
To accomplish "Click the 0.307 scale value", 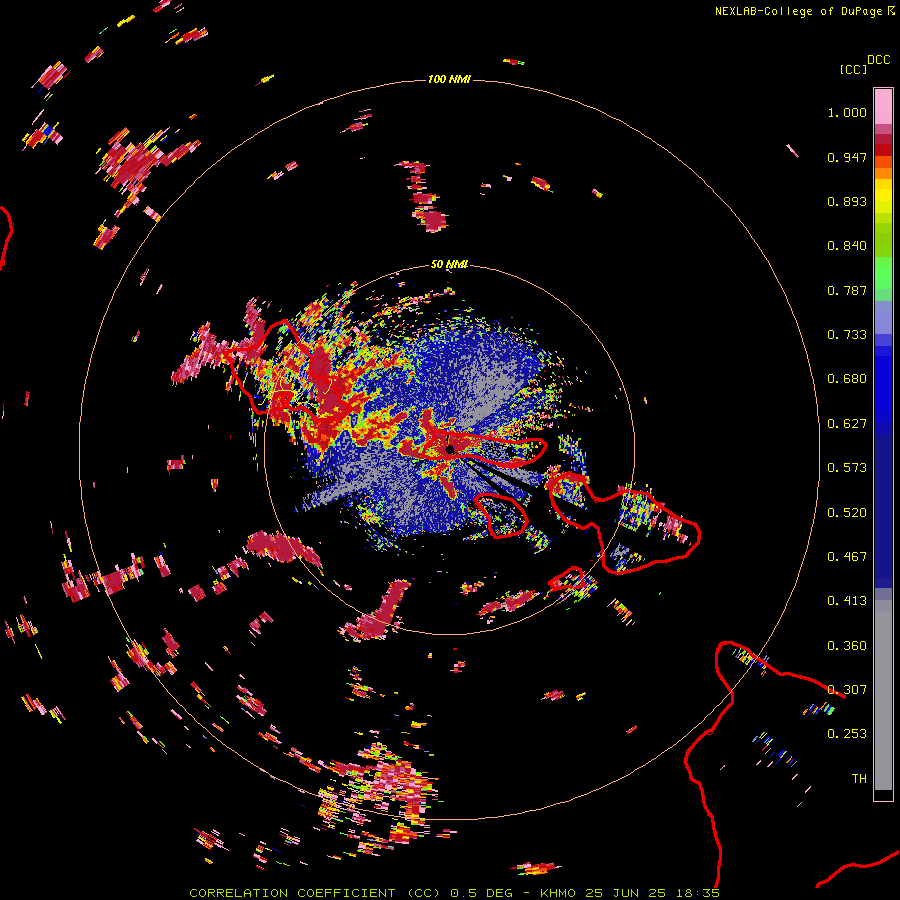I will tap(847, 690).
